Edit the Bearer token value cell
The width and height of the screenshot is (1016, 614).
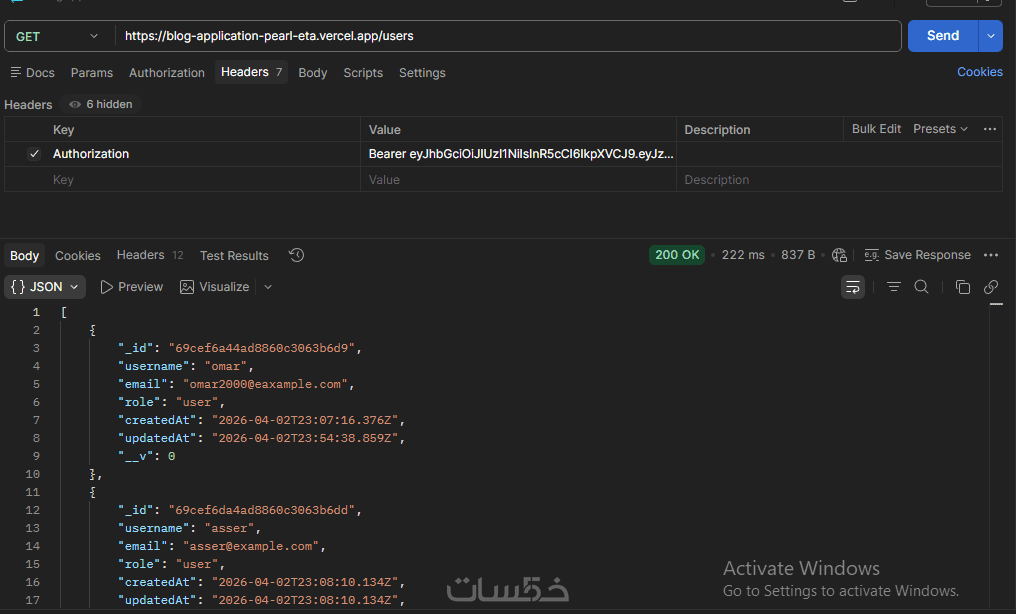pos(518,154)
